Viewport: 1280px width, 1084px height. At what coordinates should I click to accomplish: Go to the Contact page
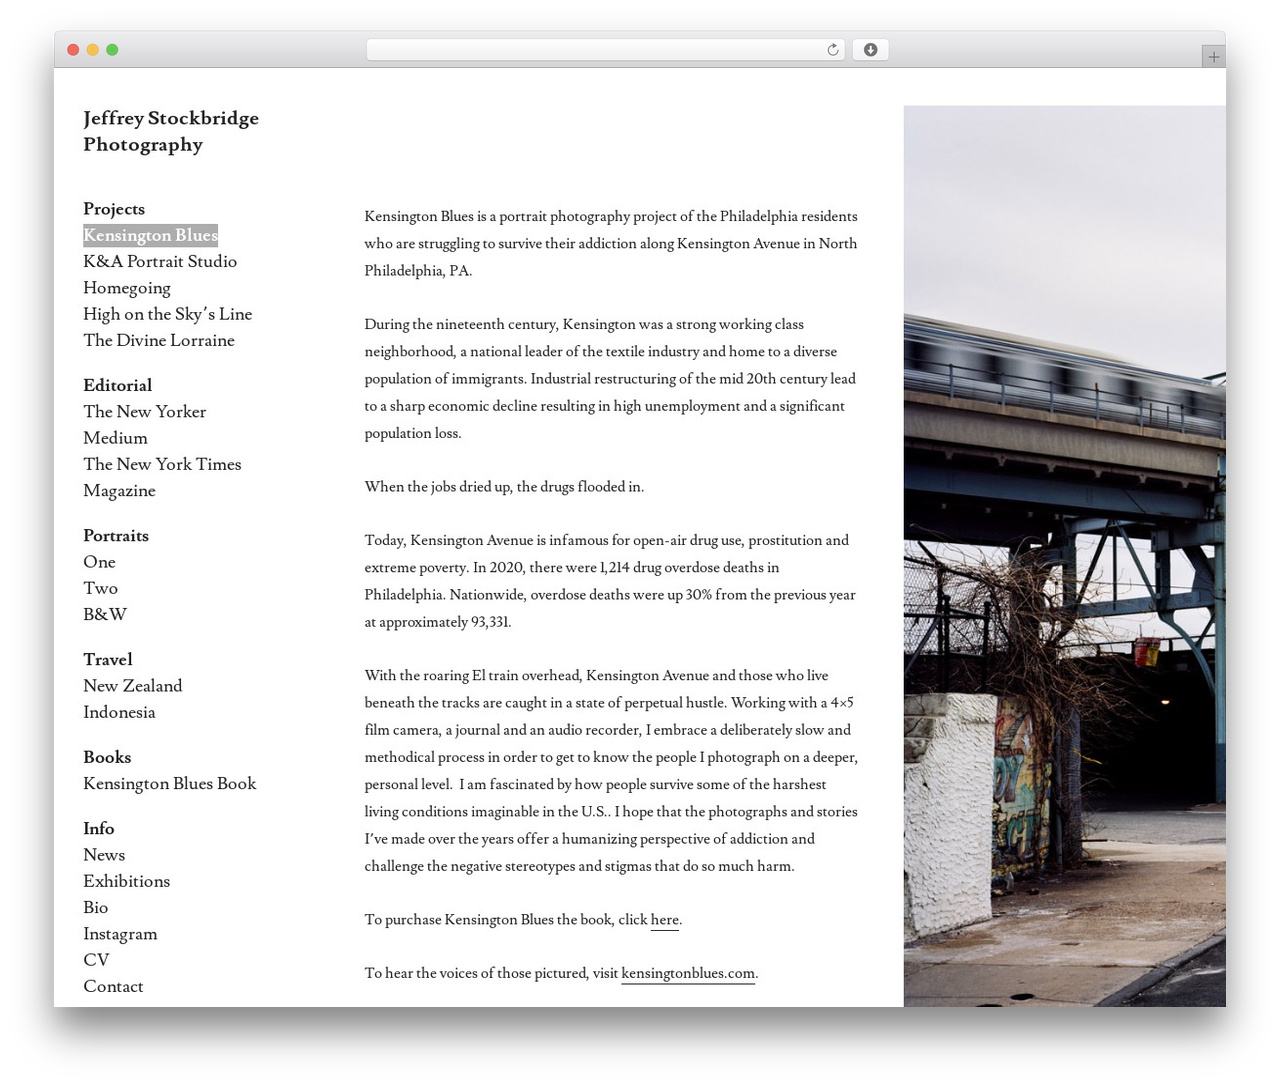(113, 986)
